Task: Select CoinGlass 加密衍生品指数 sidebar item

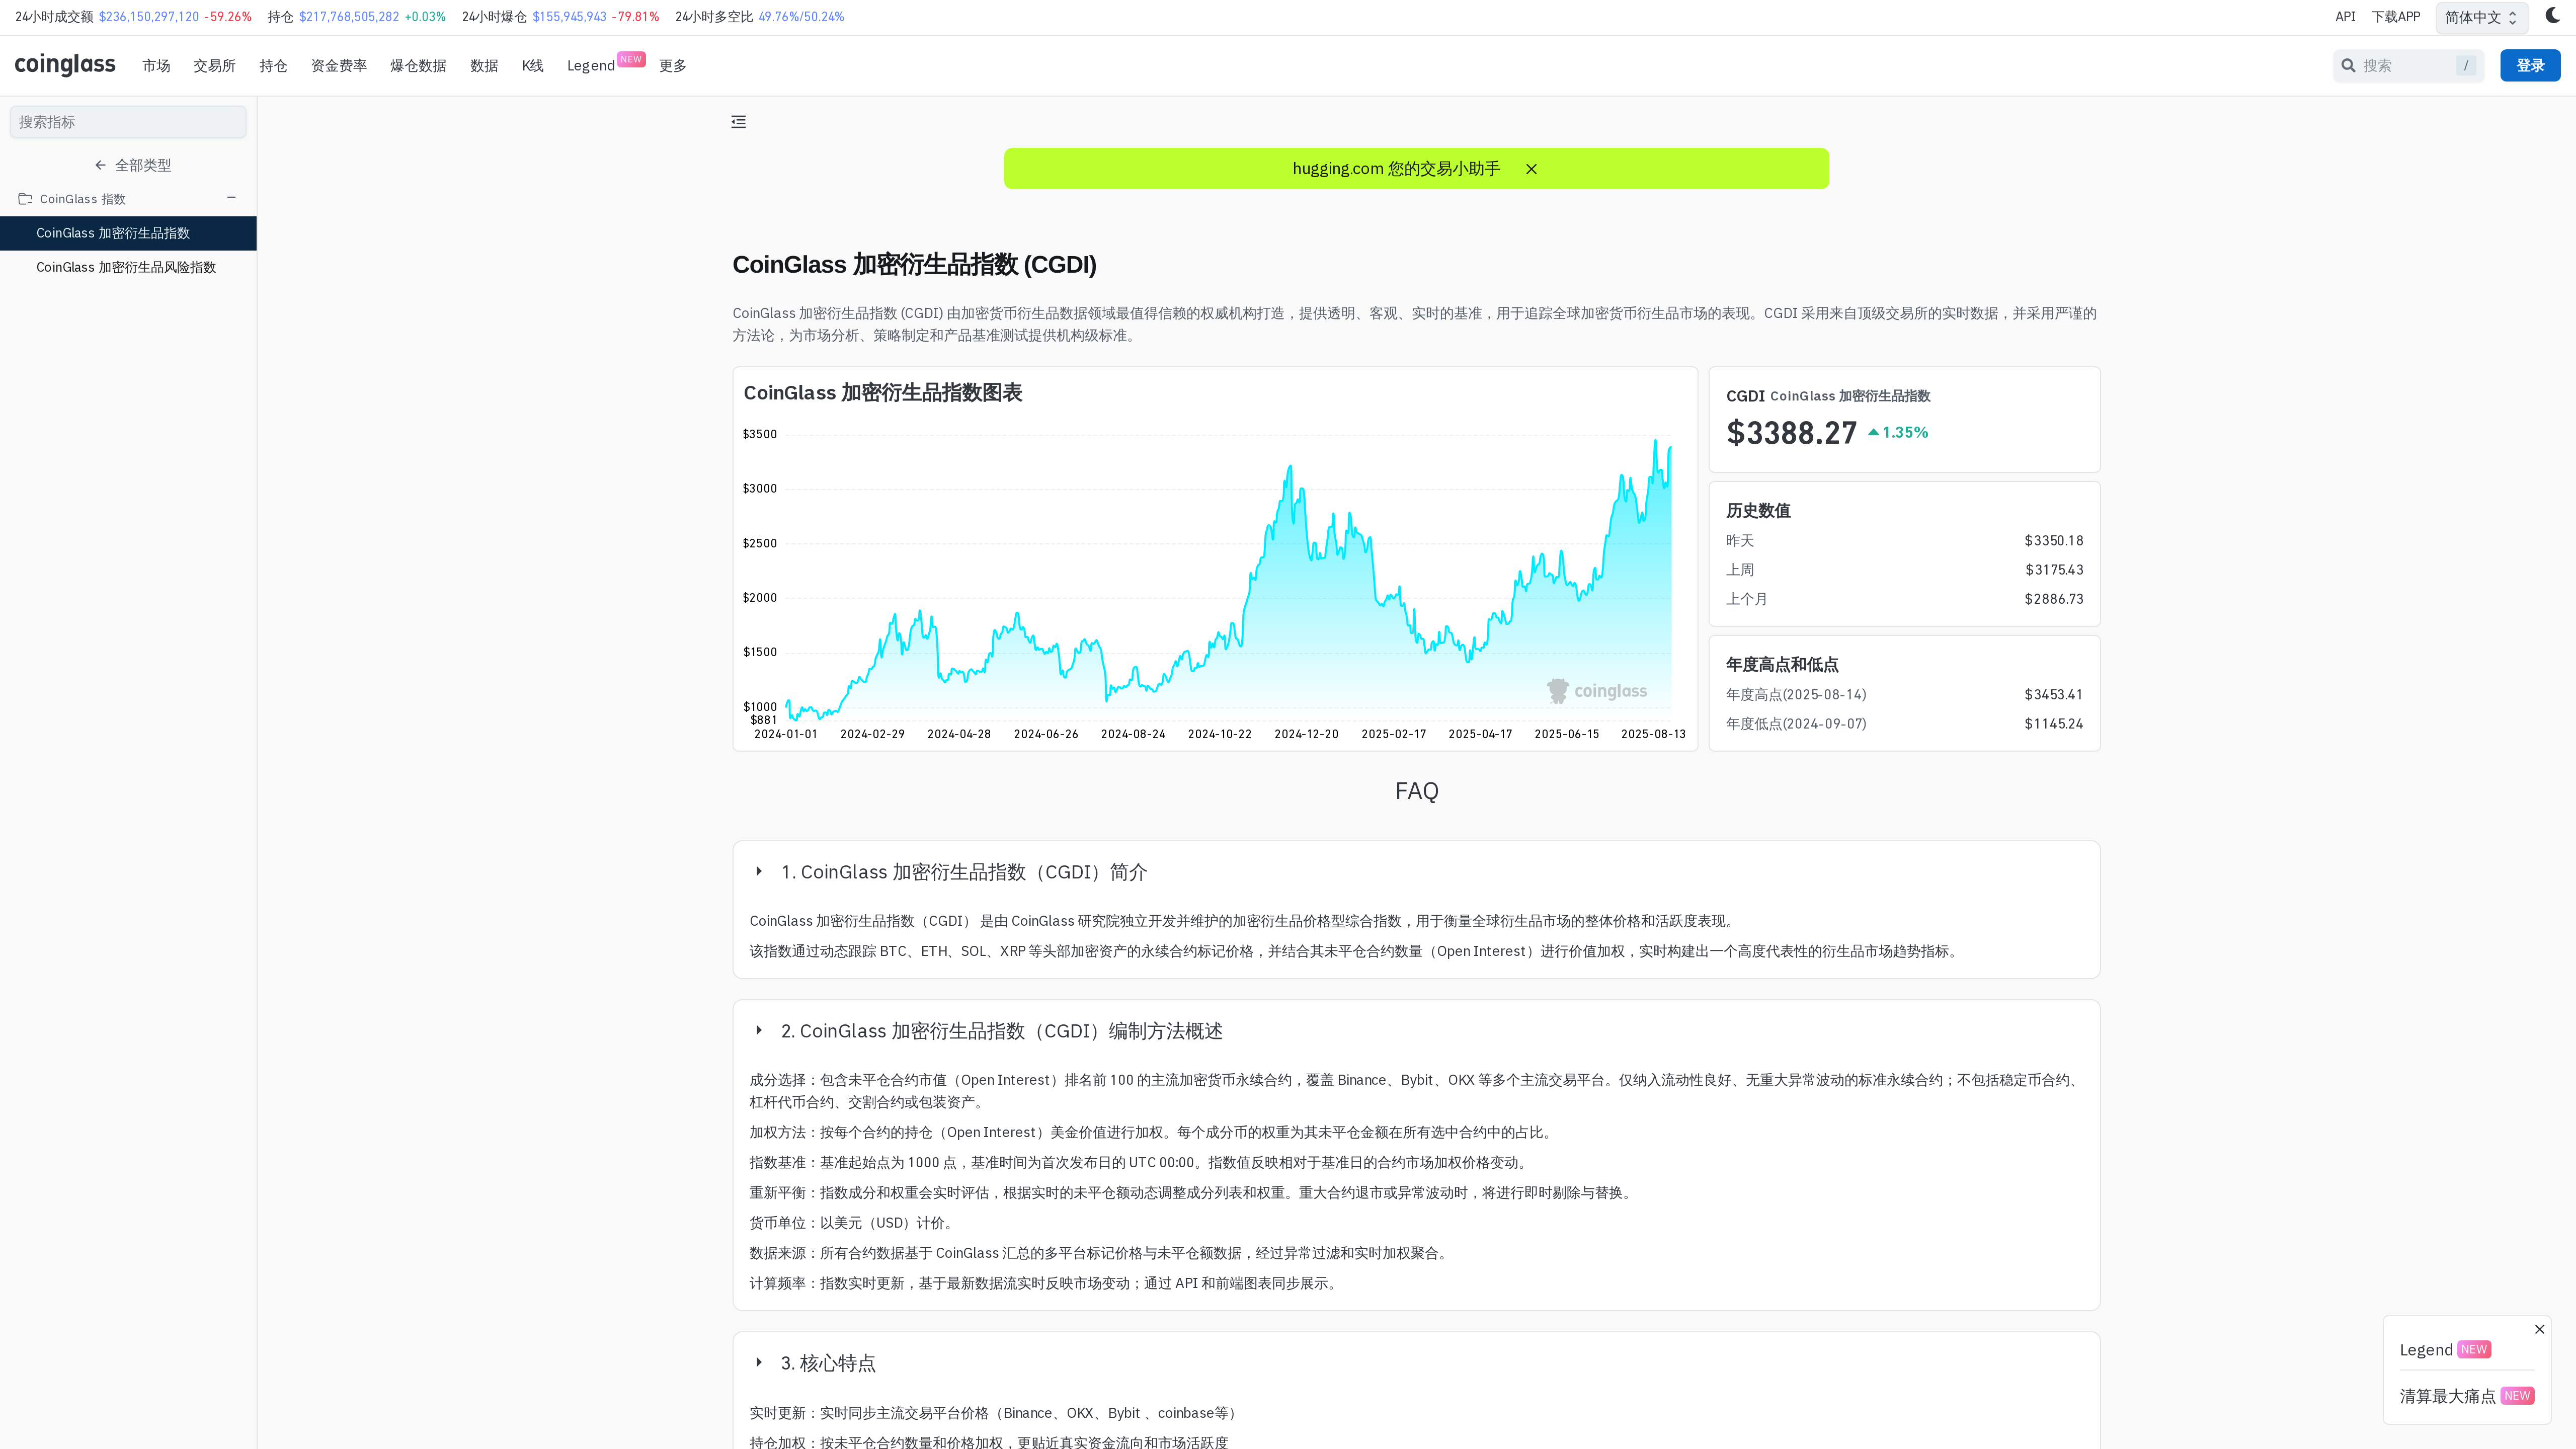Action: point(128,233)
